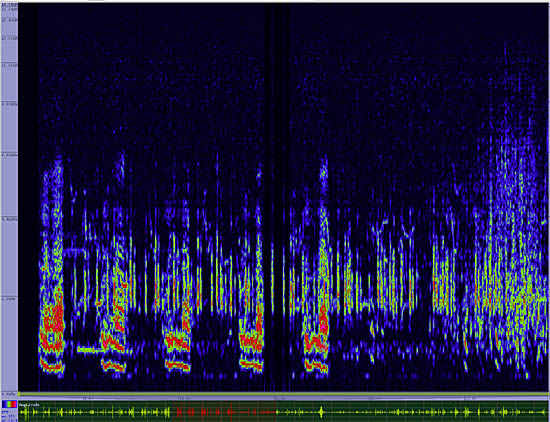Click the time ruler under the spectrogram
Viewport: 550px width, 422px height.
[x=284, y=398]
